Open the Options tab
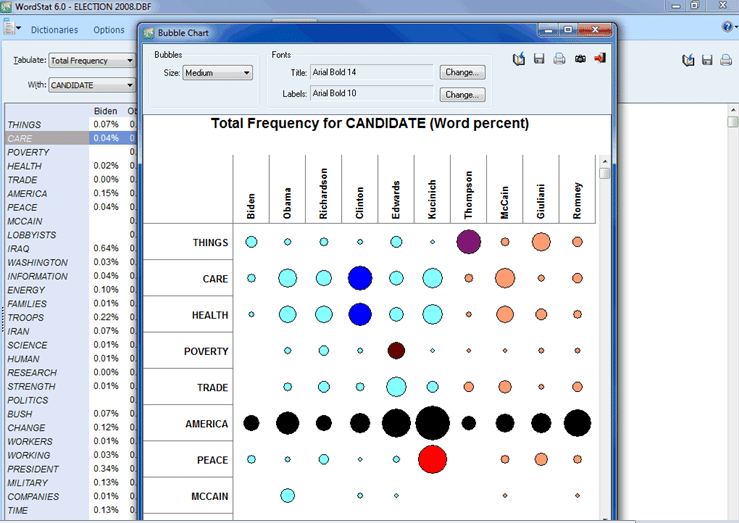739x523 pixels. [x=109, y=30]
